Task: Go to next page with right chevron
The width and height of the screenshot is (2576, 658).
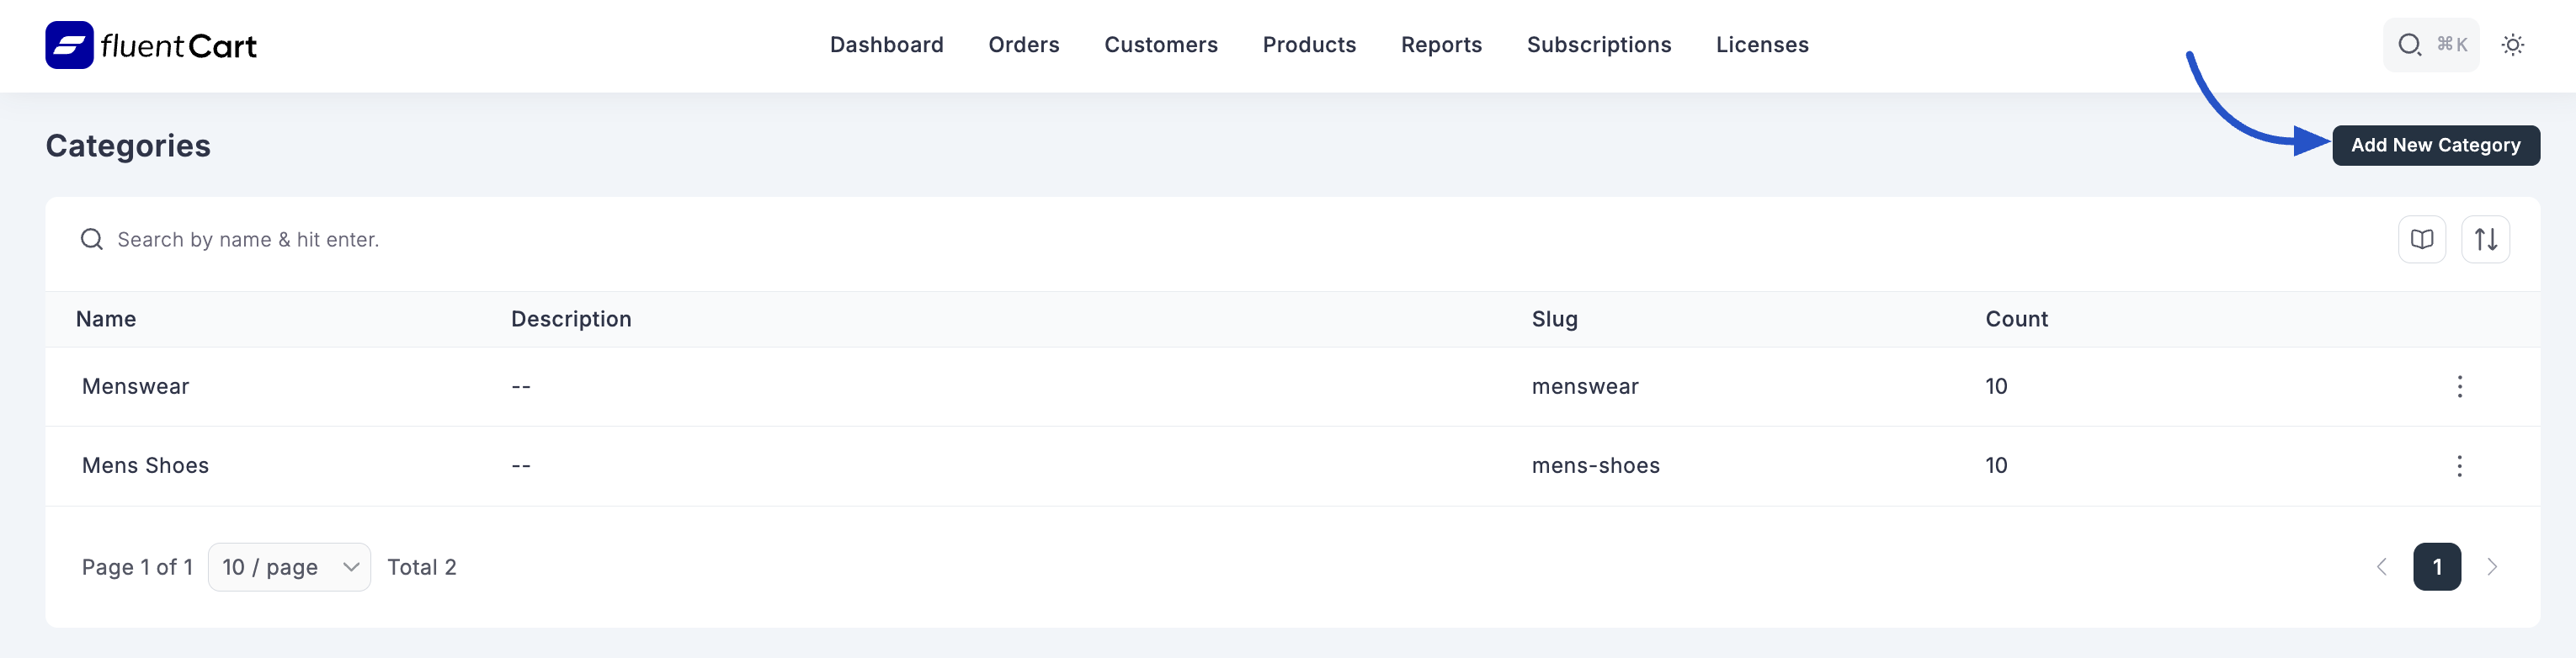Action: point(2492,567)
